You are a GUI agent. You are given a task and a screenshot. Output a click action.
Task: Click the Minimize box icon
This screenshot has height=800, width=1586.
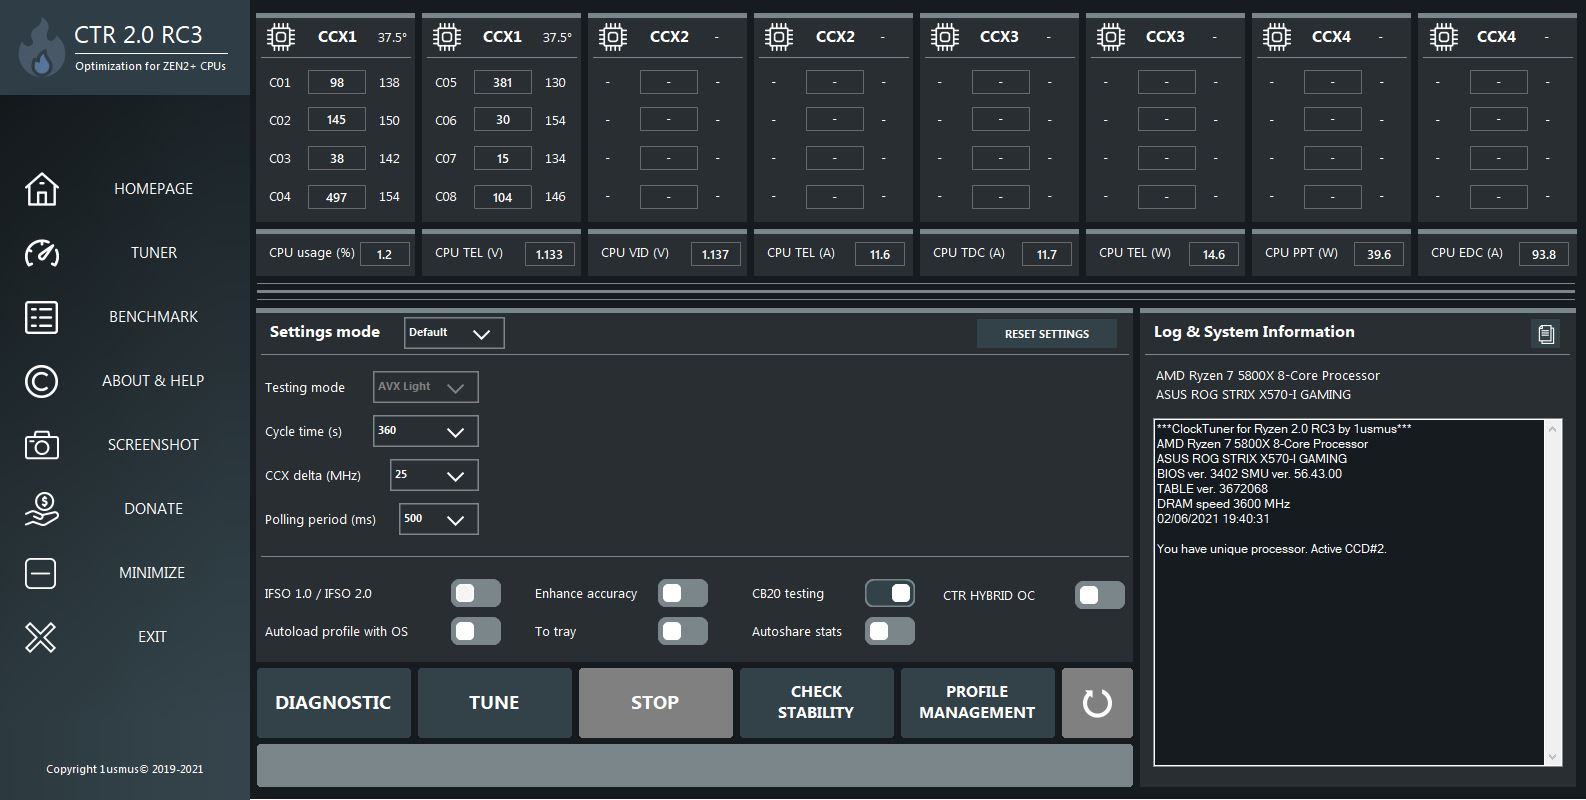[41, 573]
